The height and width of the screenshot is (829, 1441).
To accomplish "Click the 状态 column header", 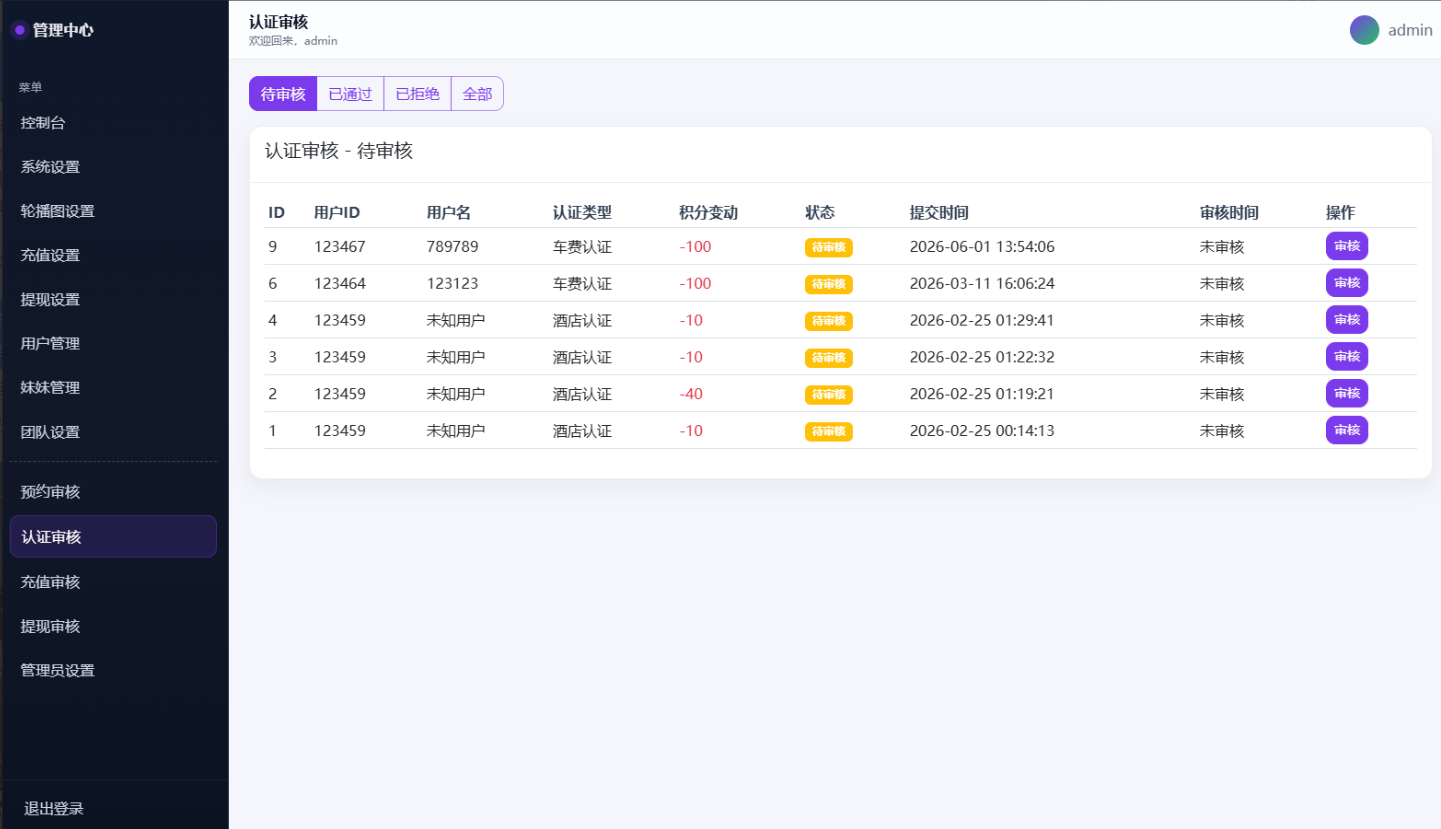I will click(820, 213).
